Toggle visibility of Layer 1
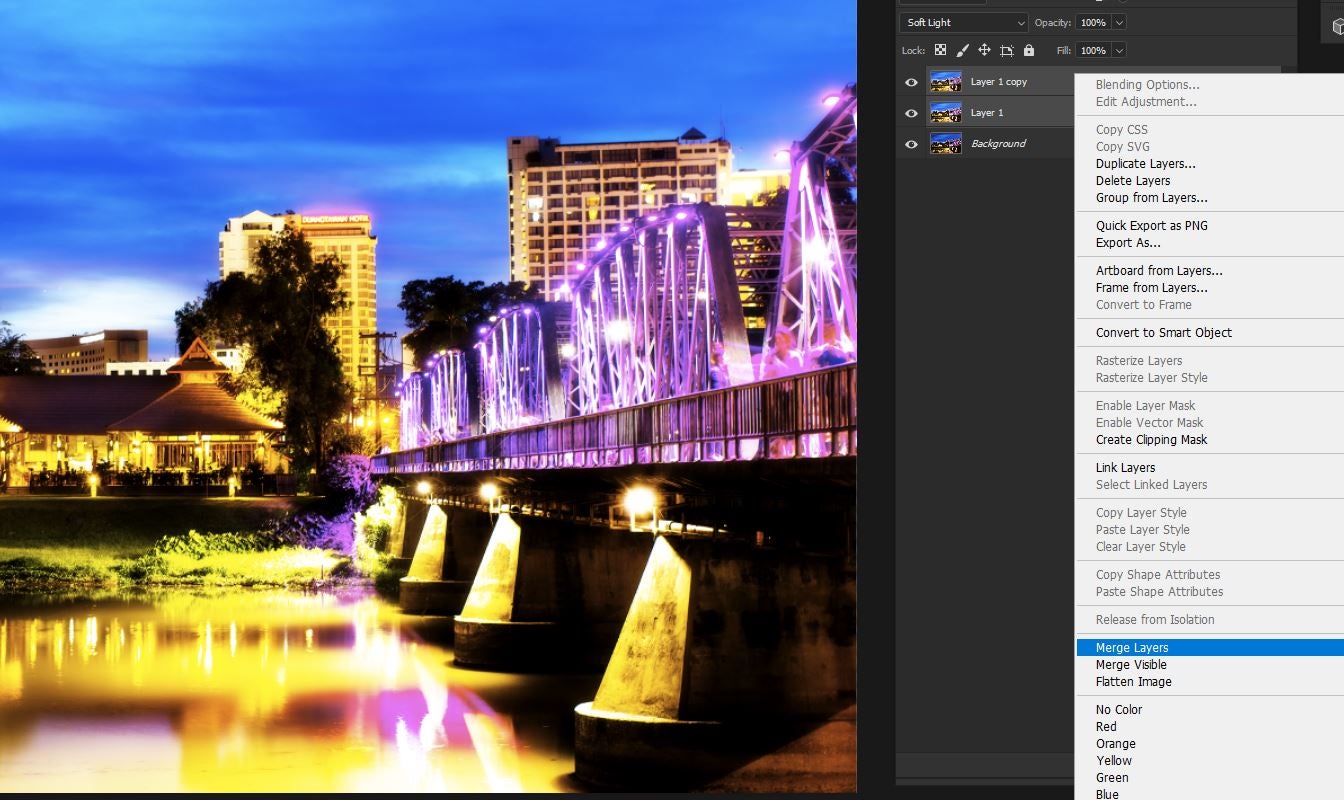This screenshot has height=800, width=1344. 910,113
